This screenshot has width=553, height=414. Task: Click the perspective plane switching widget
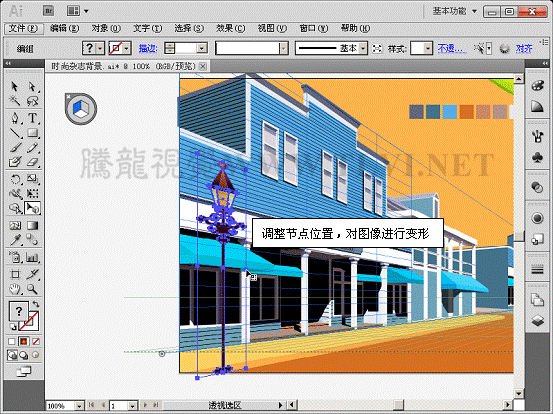81,109
